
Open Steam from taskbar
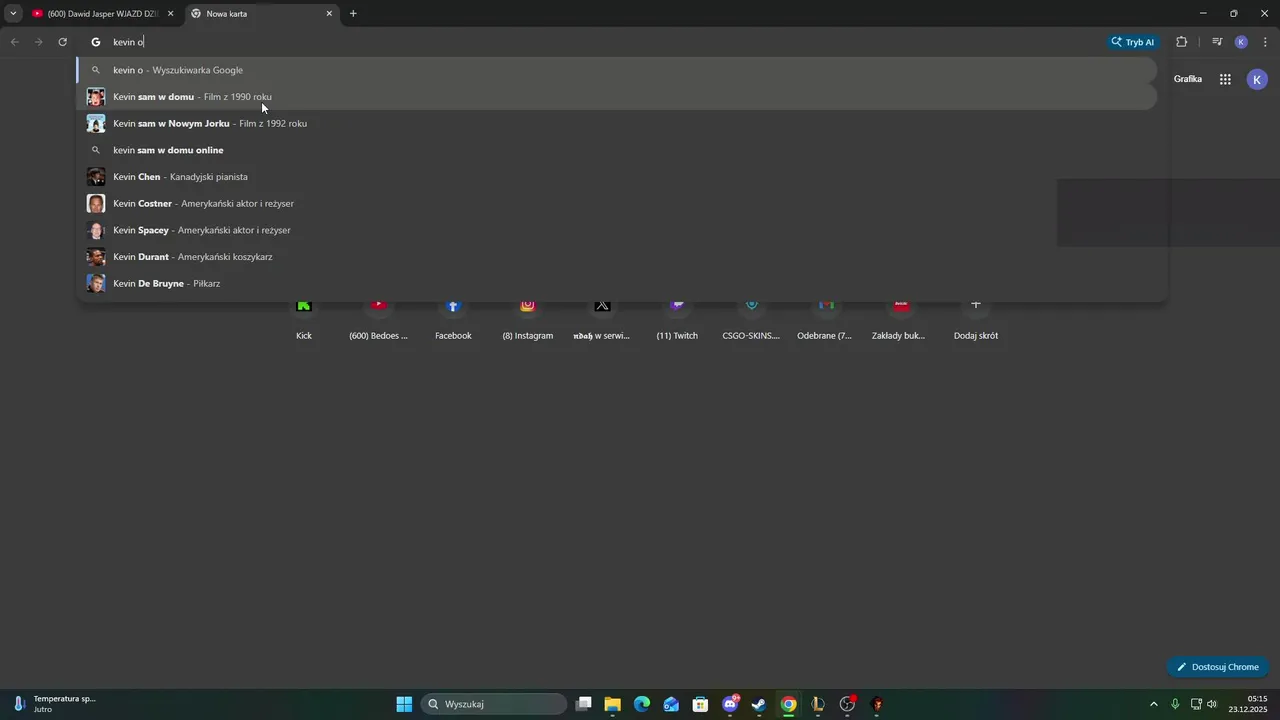(x=759, y=704)
